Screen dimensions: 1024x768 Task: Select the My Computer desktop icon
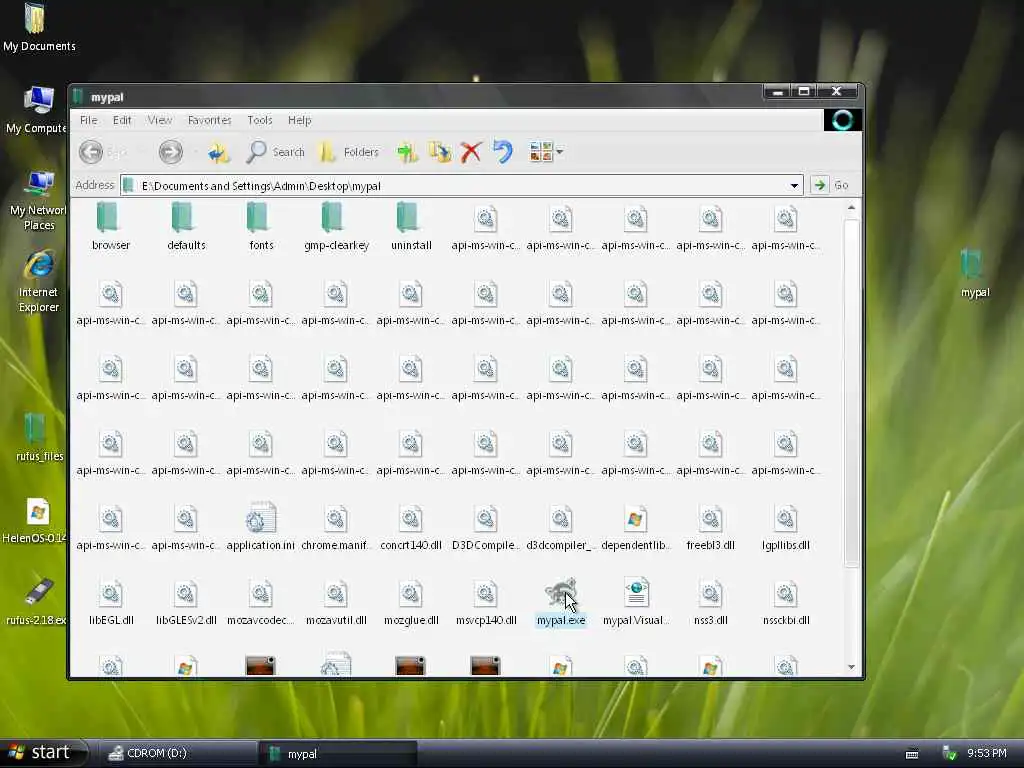pos(37,110)
